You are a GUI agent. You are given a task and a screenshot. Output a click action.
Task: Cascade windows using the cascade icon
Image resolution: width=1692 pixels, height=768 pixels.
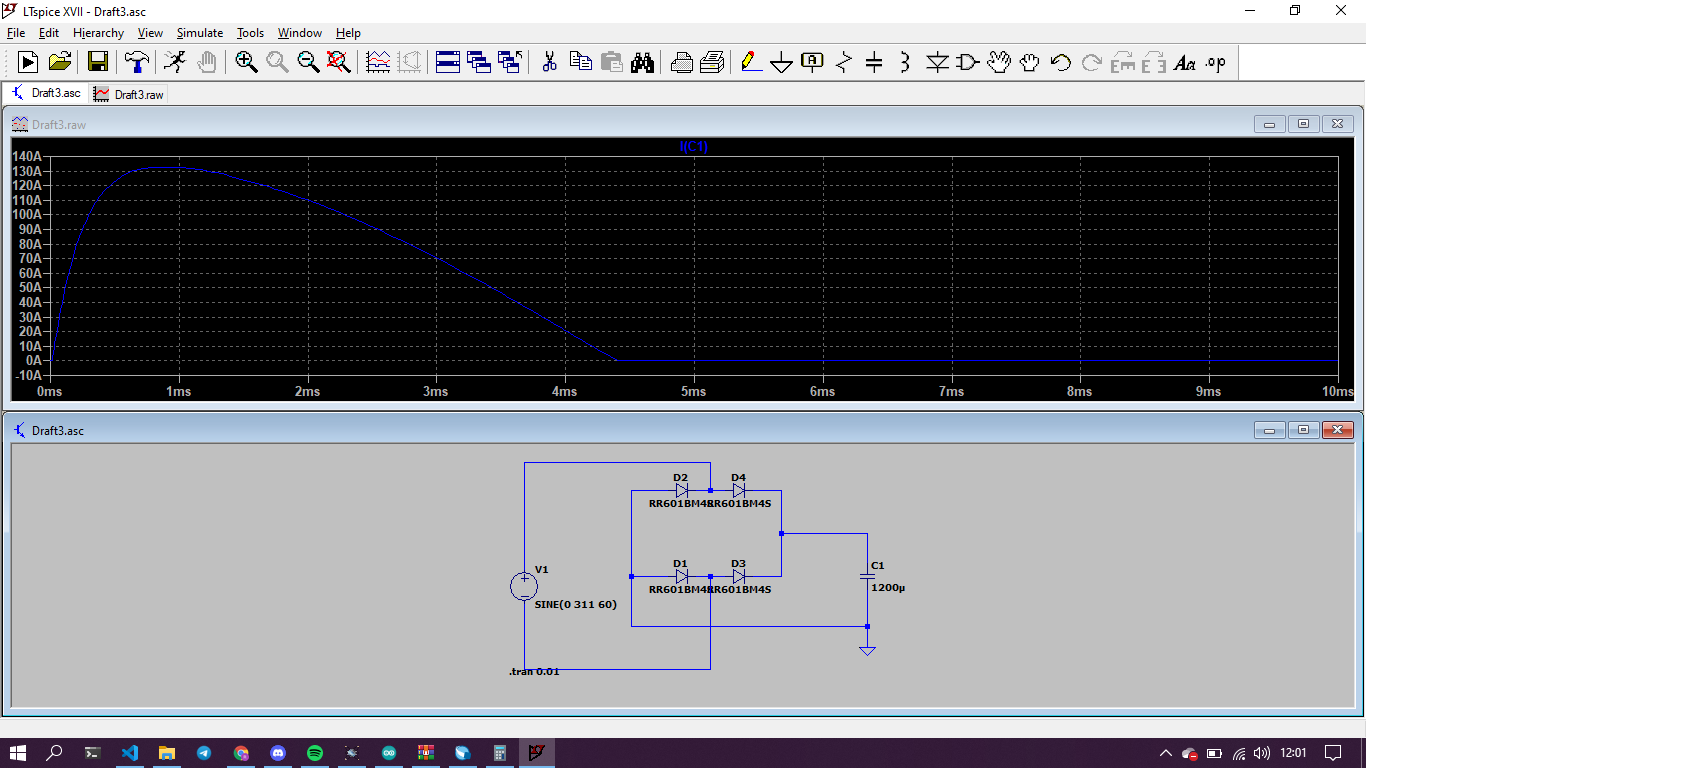(479, 62)
